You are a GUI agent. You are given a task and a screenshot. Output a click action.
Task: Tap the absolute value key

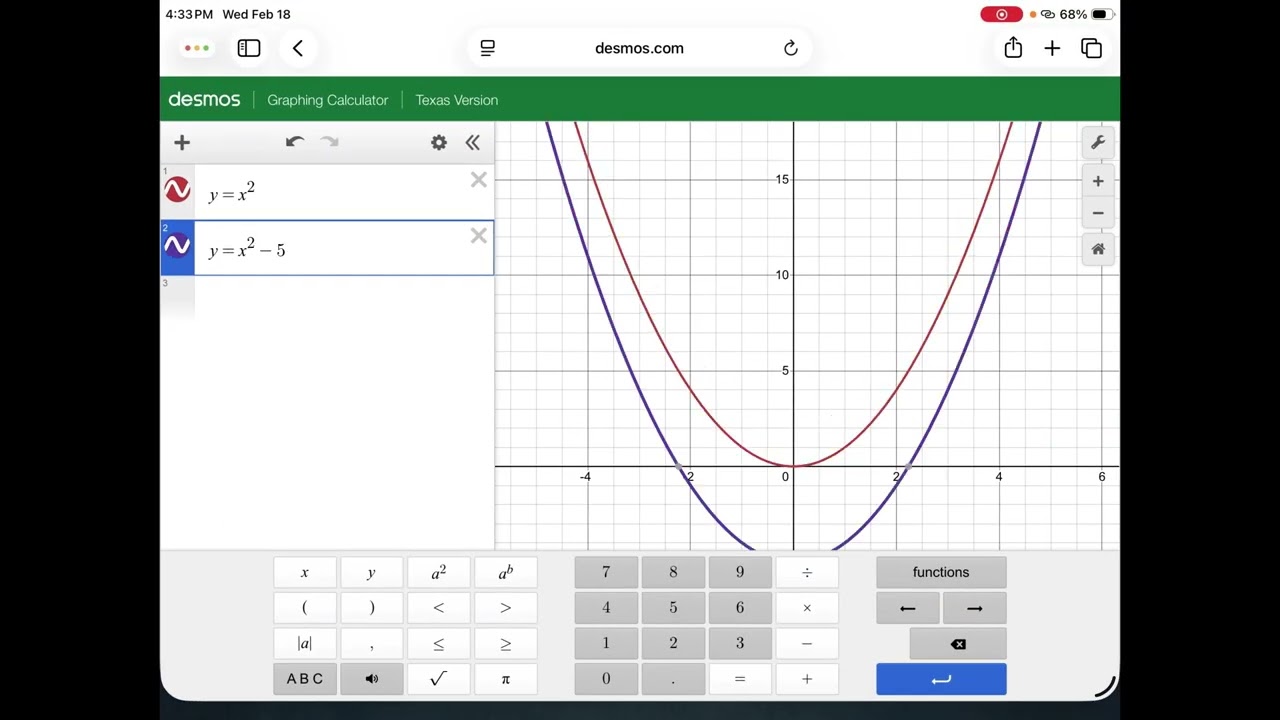click(x=305, y=643)
